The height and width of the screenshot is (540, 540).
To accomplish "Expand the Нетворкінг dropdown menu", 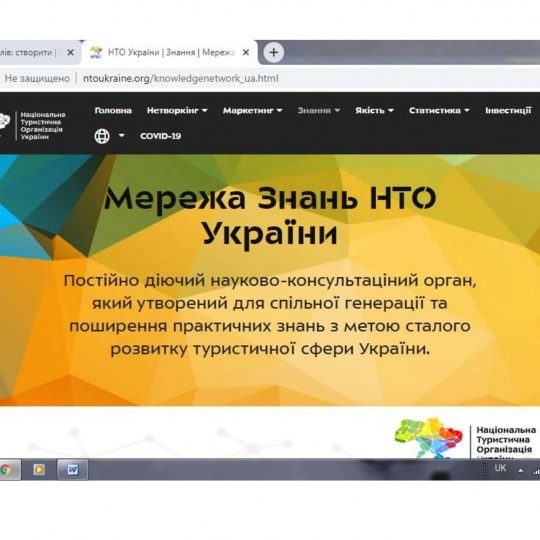I will pyautogui.click(x=177, y=111).
